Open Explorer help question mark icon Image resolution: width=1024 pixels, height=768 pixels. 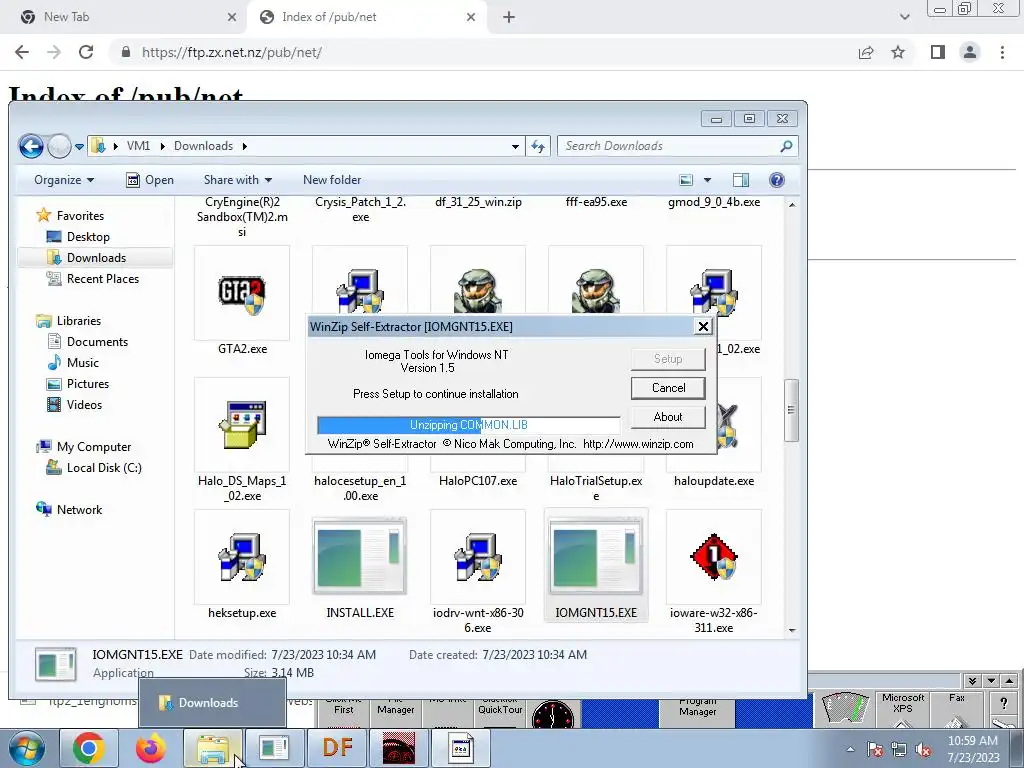[776, 180]
